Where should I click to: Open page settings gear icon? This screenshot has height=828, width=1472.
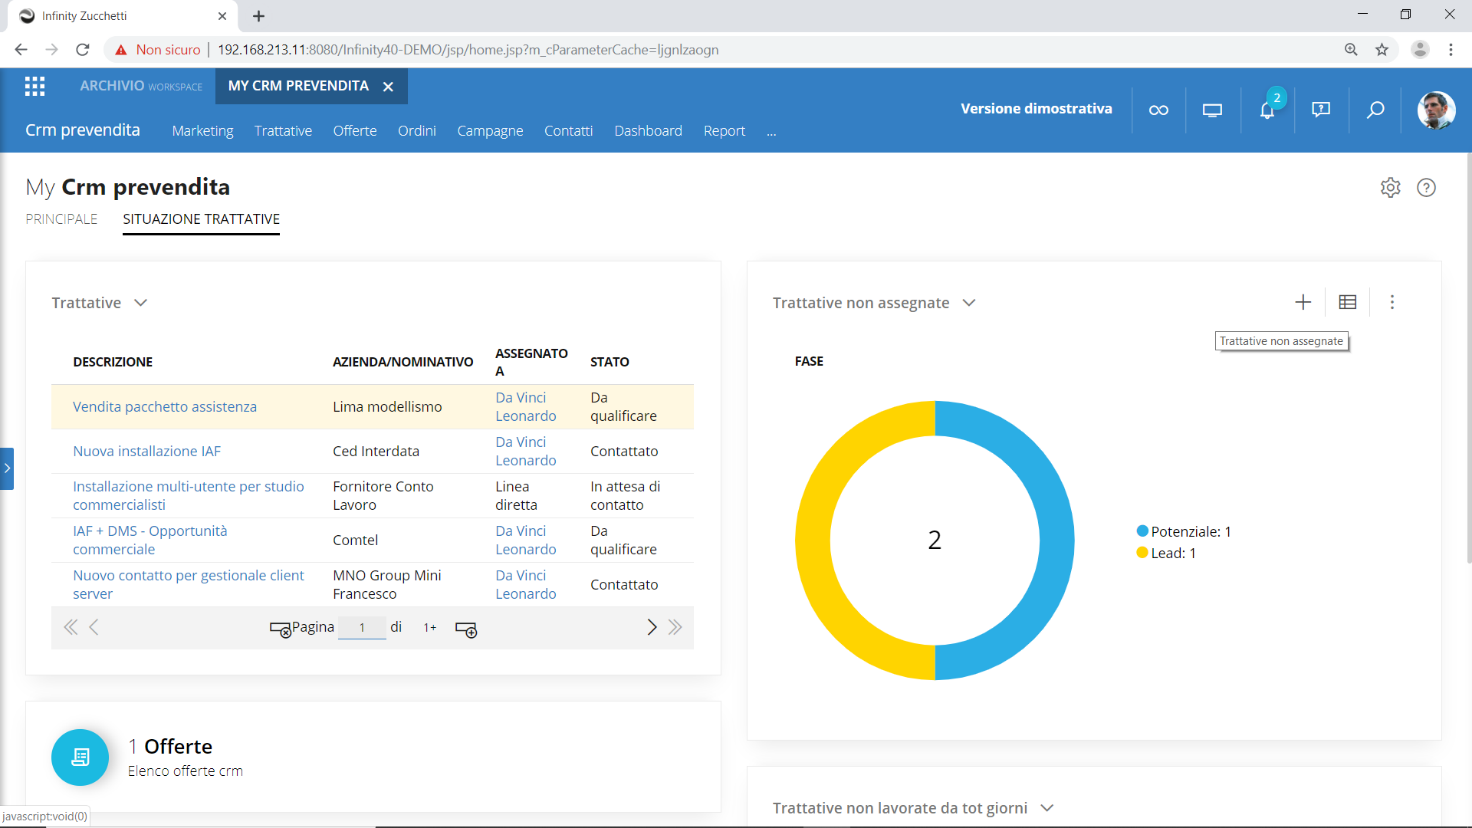pos(1390,188)
